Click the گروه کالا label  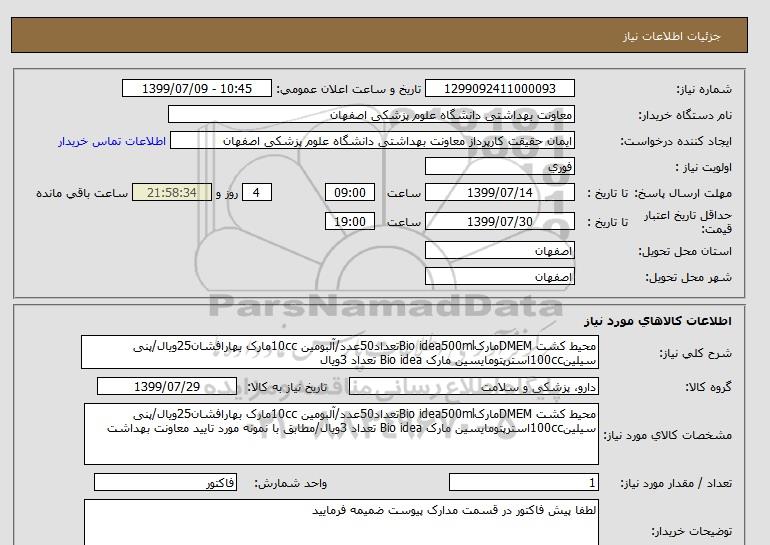click(x=709, y=387)
